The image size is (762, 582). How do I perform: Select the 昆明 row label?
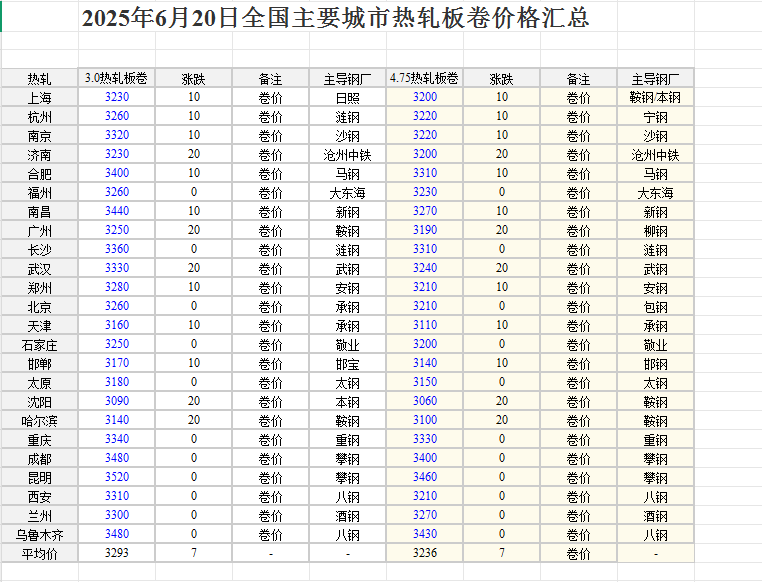click(x=39, y=477)
